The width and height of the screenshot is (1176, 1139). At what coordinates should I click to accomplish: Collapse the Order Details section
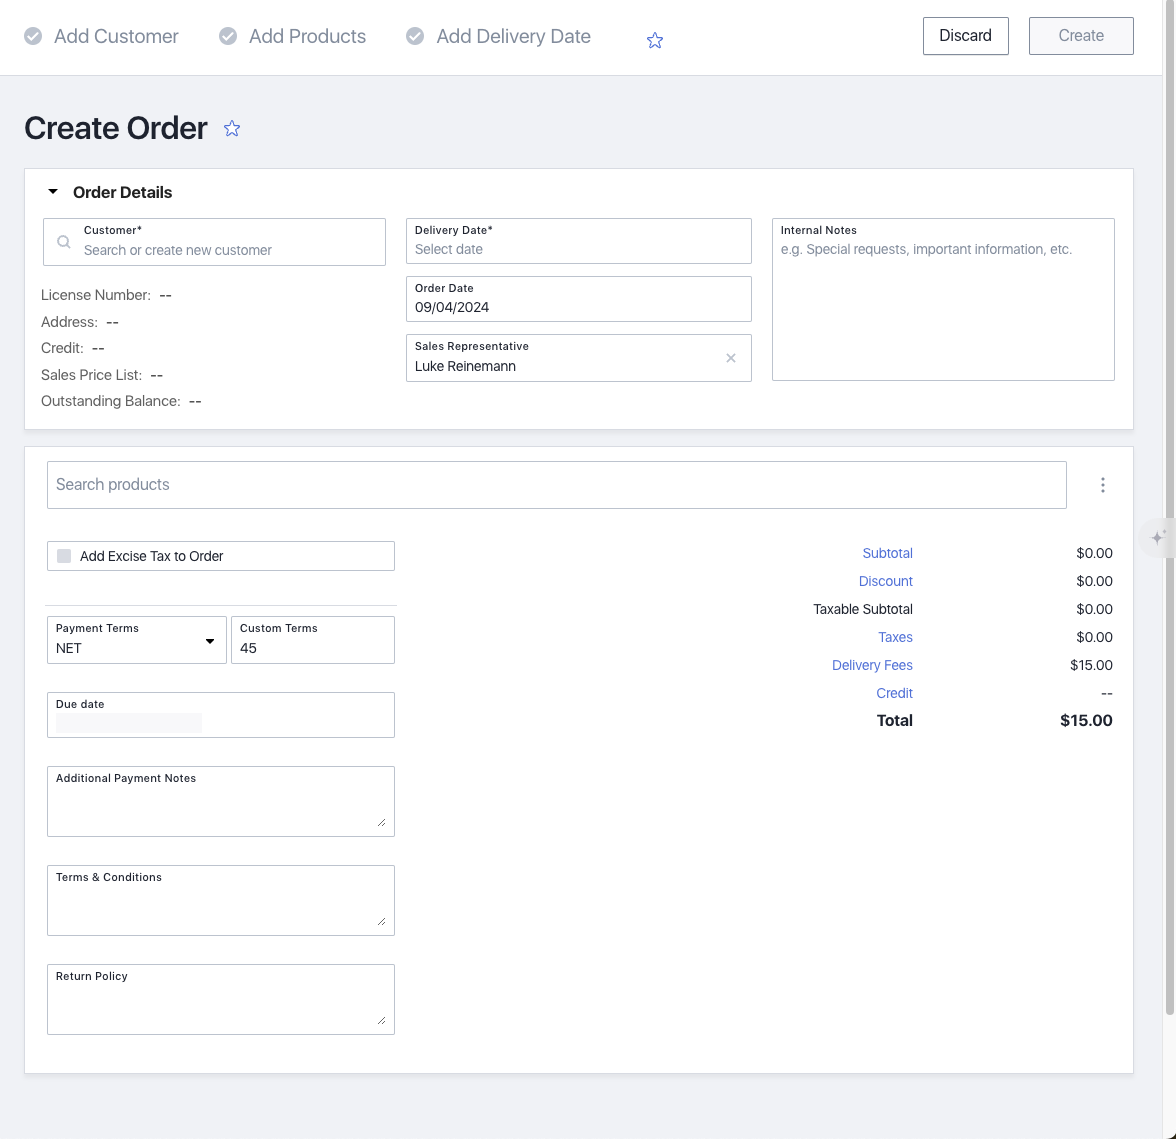(53, 192)
